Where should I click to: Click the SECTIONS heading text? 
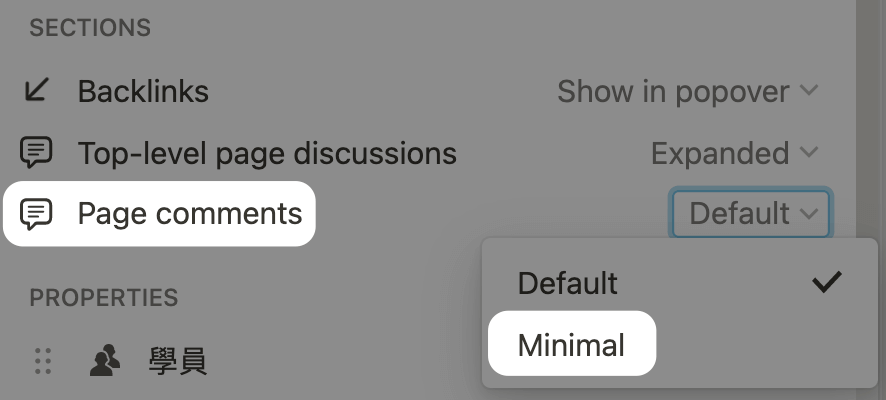pos(90,28)
